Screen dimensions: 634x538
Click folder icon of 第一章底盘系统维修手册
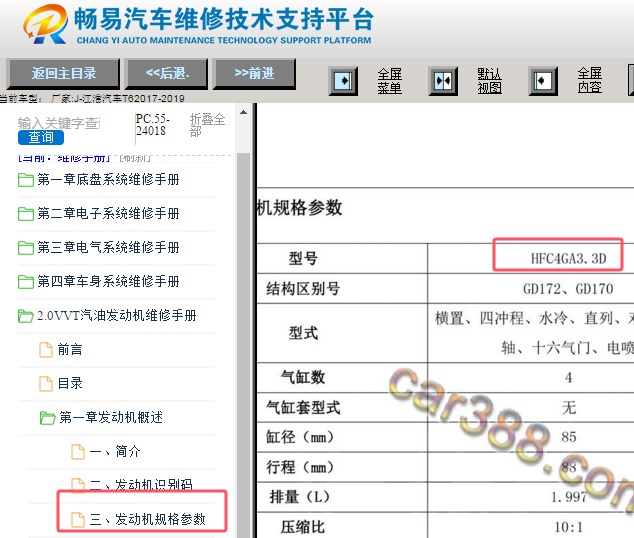26,180
